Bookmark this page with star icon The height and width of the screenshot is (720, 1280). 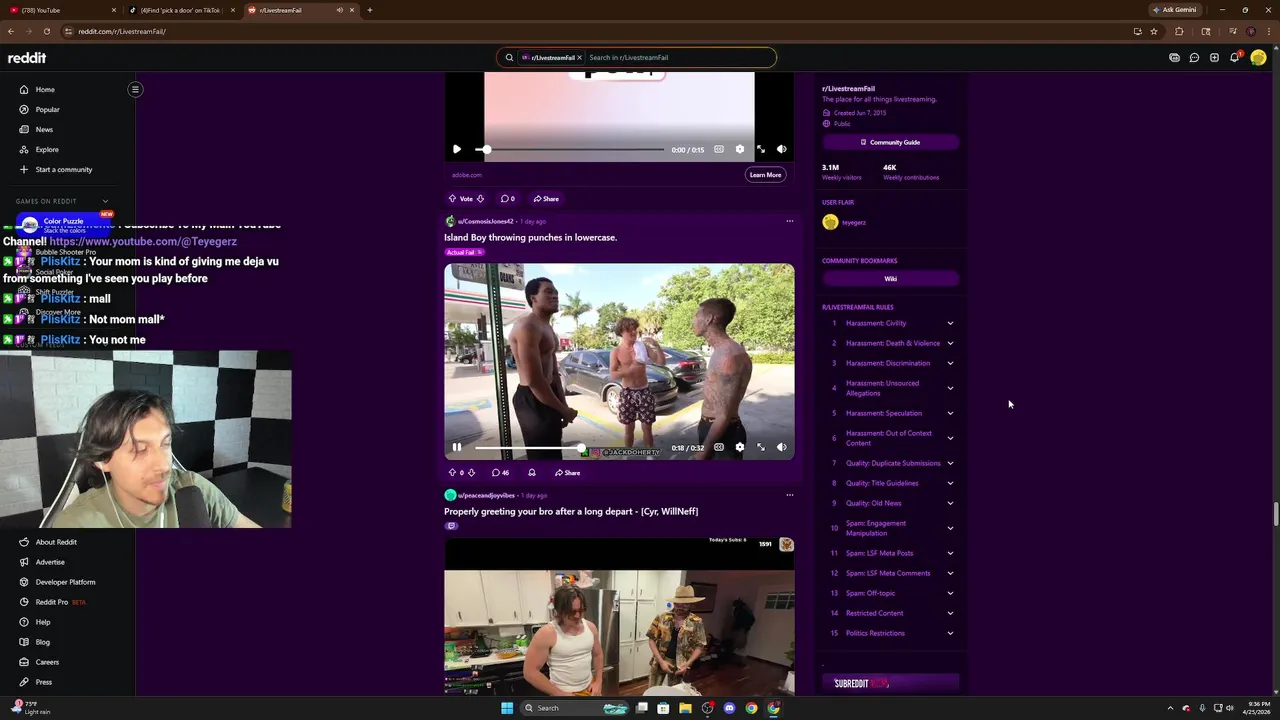coord(1154,31)
